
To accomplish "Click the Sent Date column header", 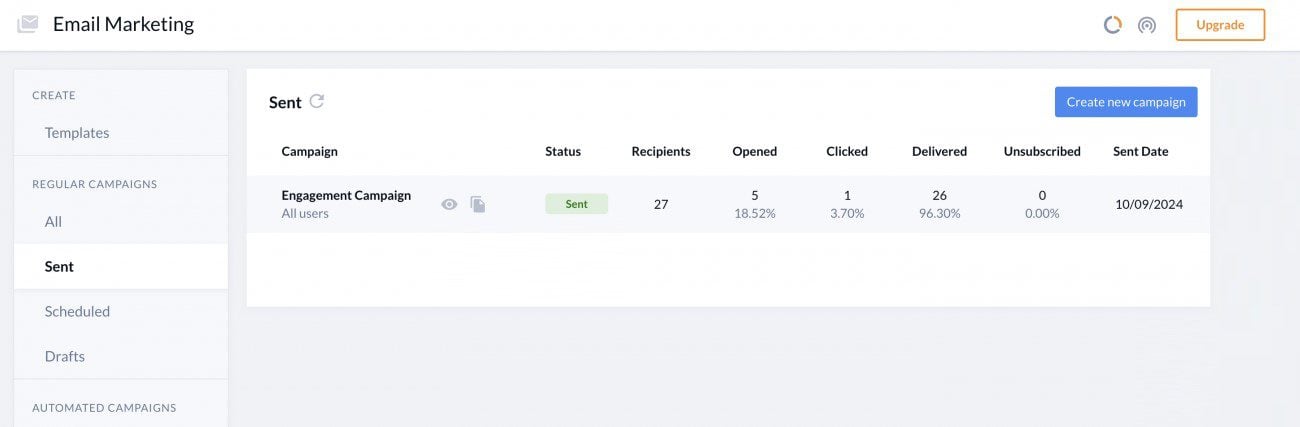I will point(1140,152).
